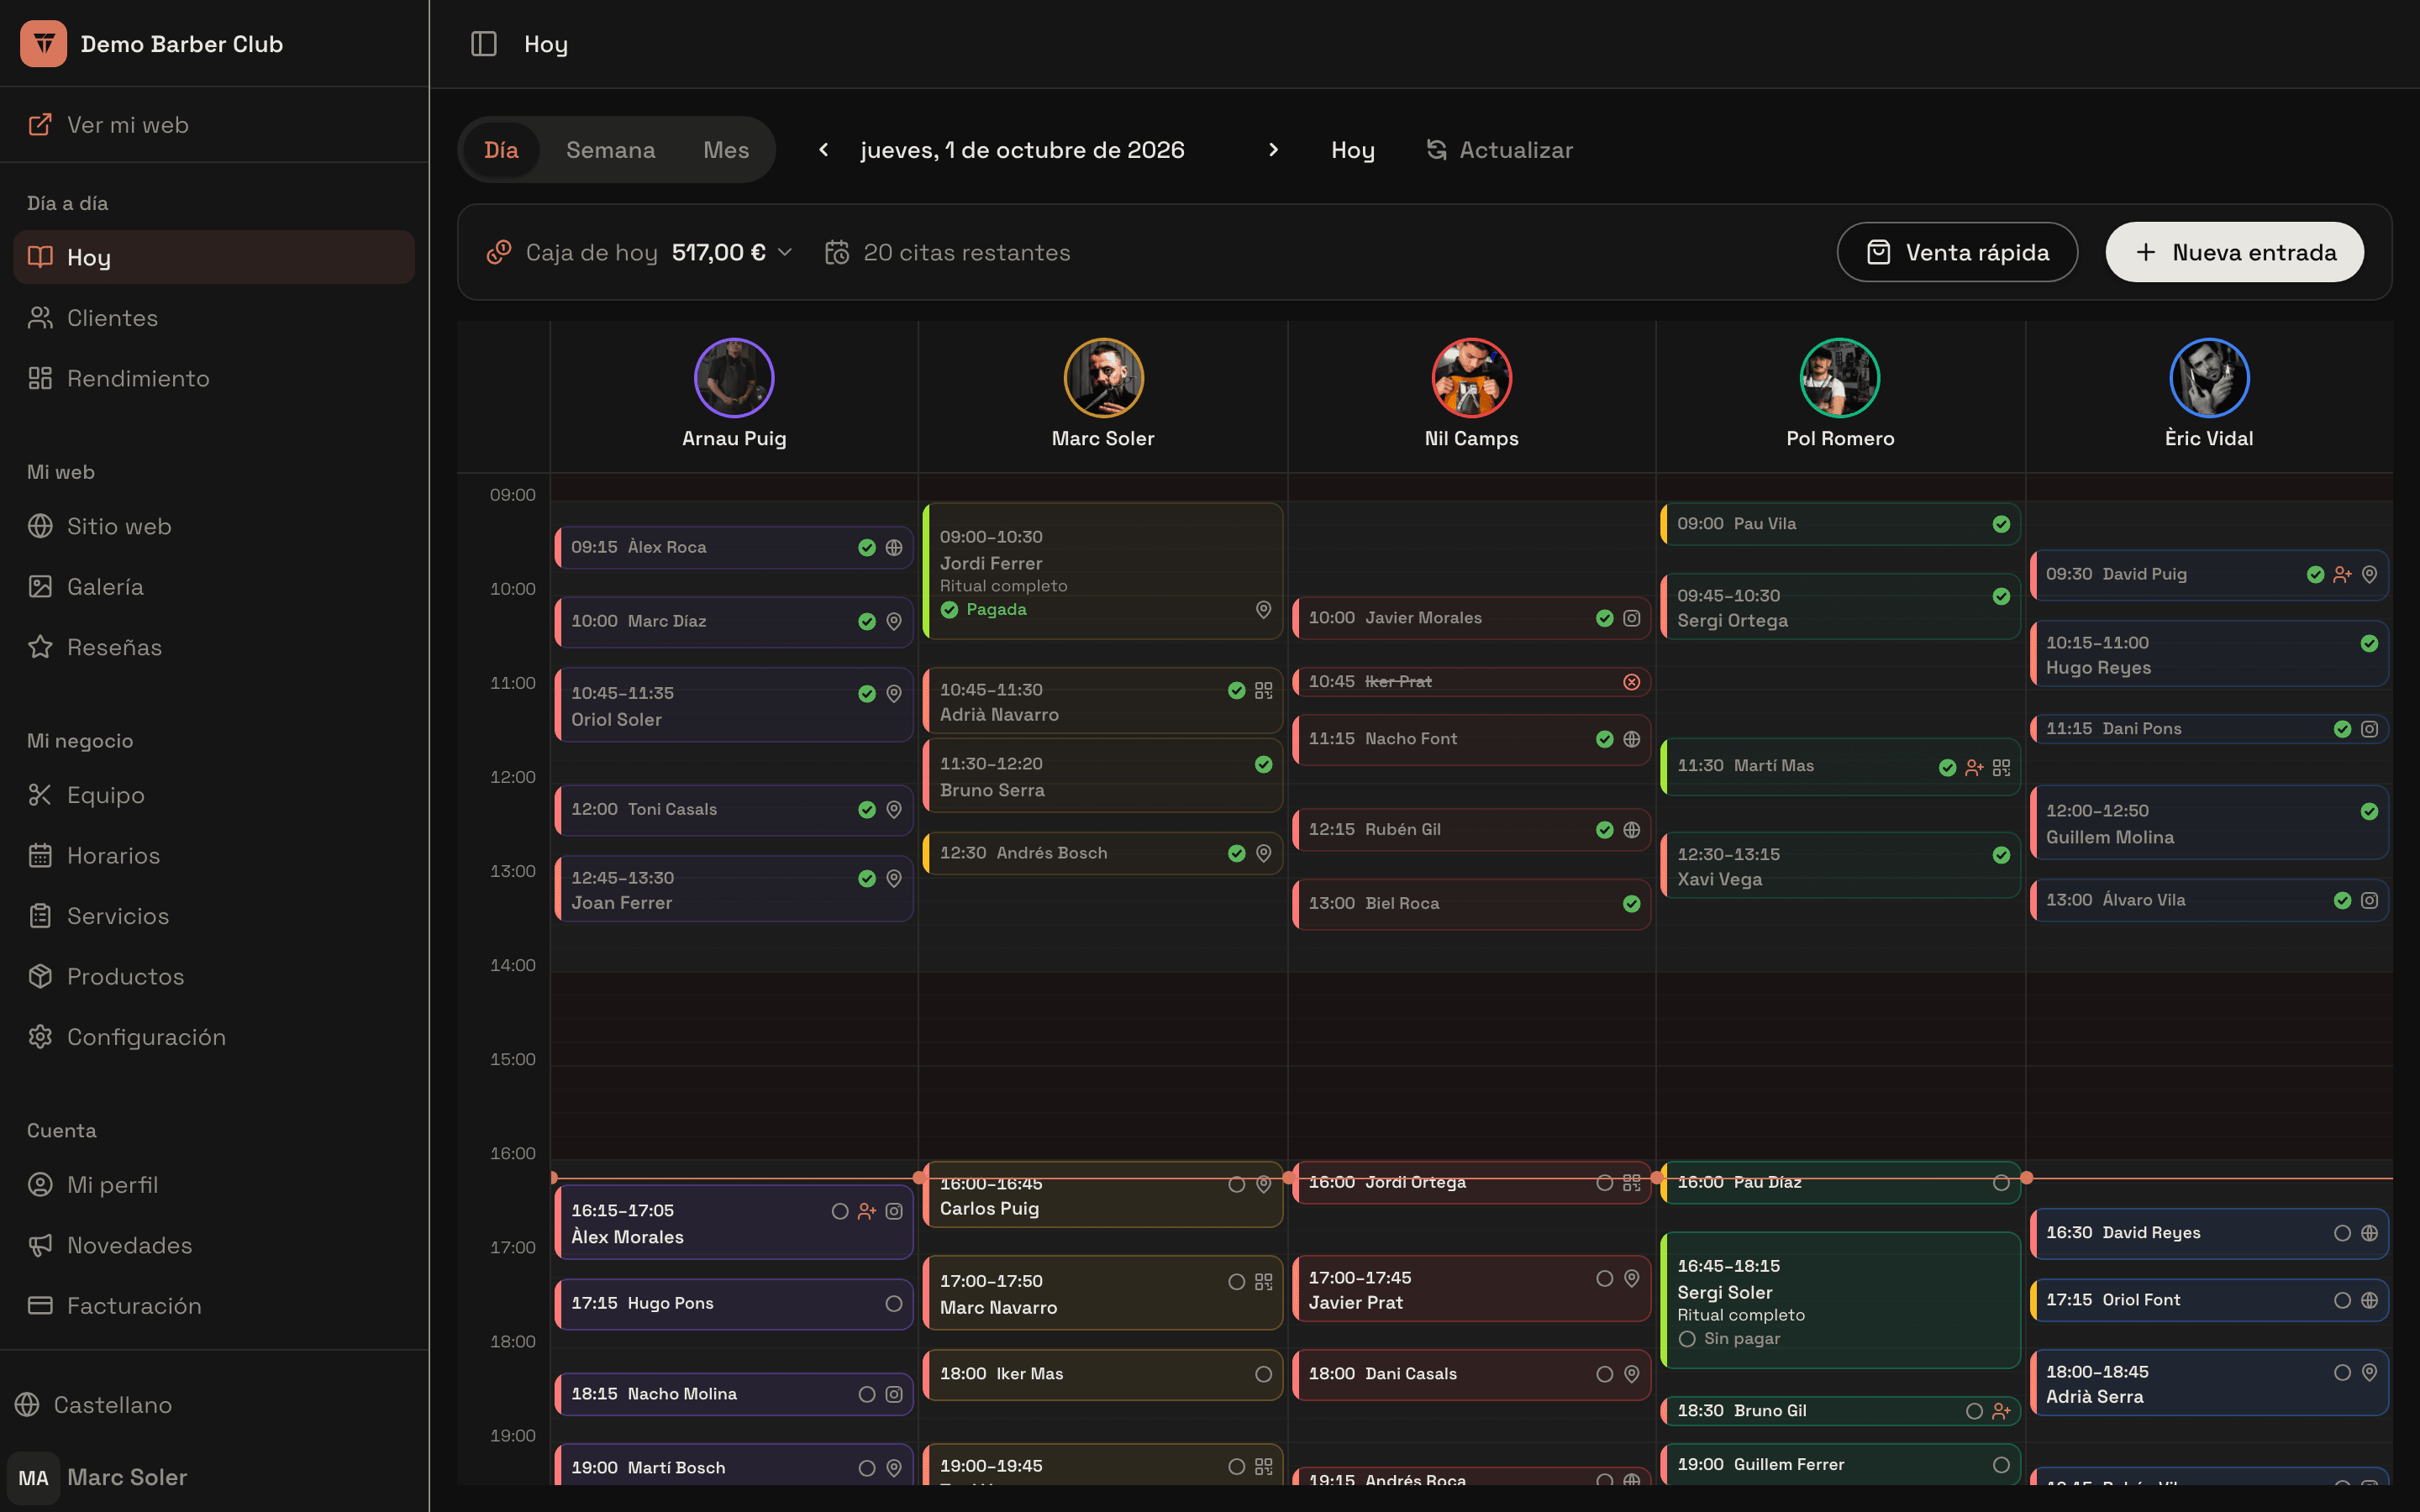
Task: Switch to the Día view tab
Action: coord(501,150)
